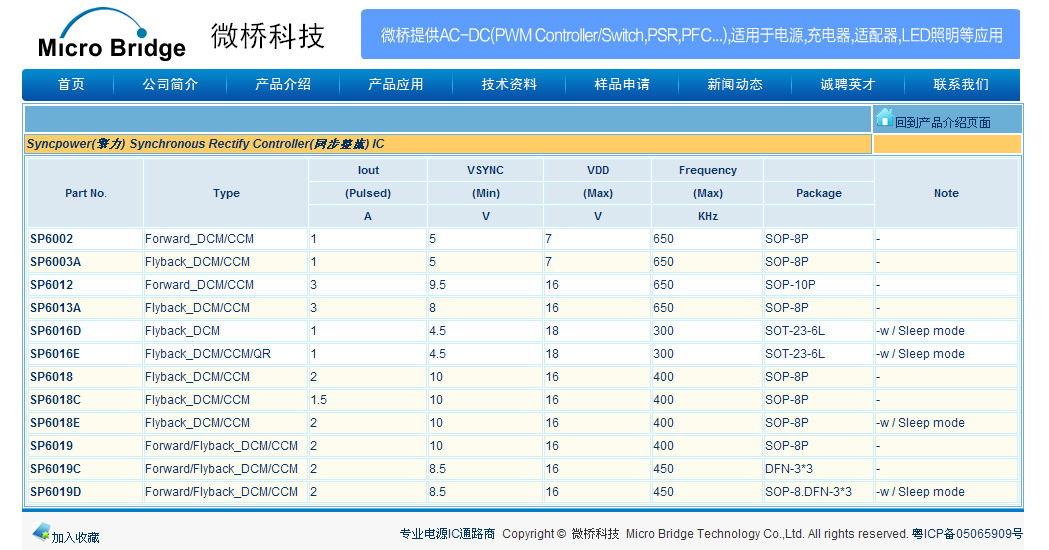Click the 加入收藏 link
This screenshot has width=1049, height=550.
click(x=76, y=537)
